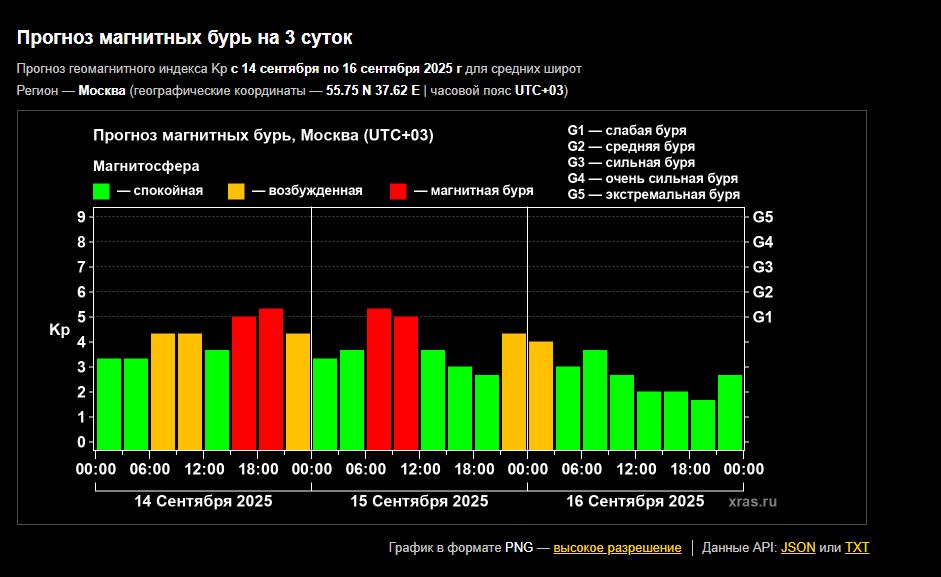Click the red "магнитная буря" legend swatch
Image resolution: width=941 pixels, height=577 pixels.
[398, 191]
